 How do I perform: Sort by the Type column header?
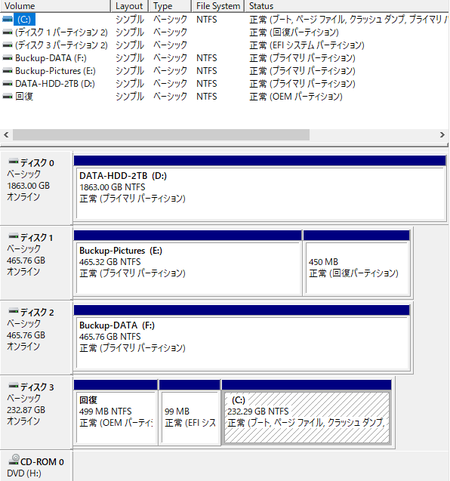point(170,6)
